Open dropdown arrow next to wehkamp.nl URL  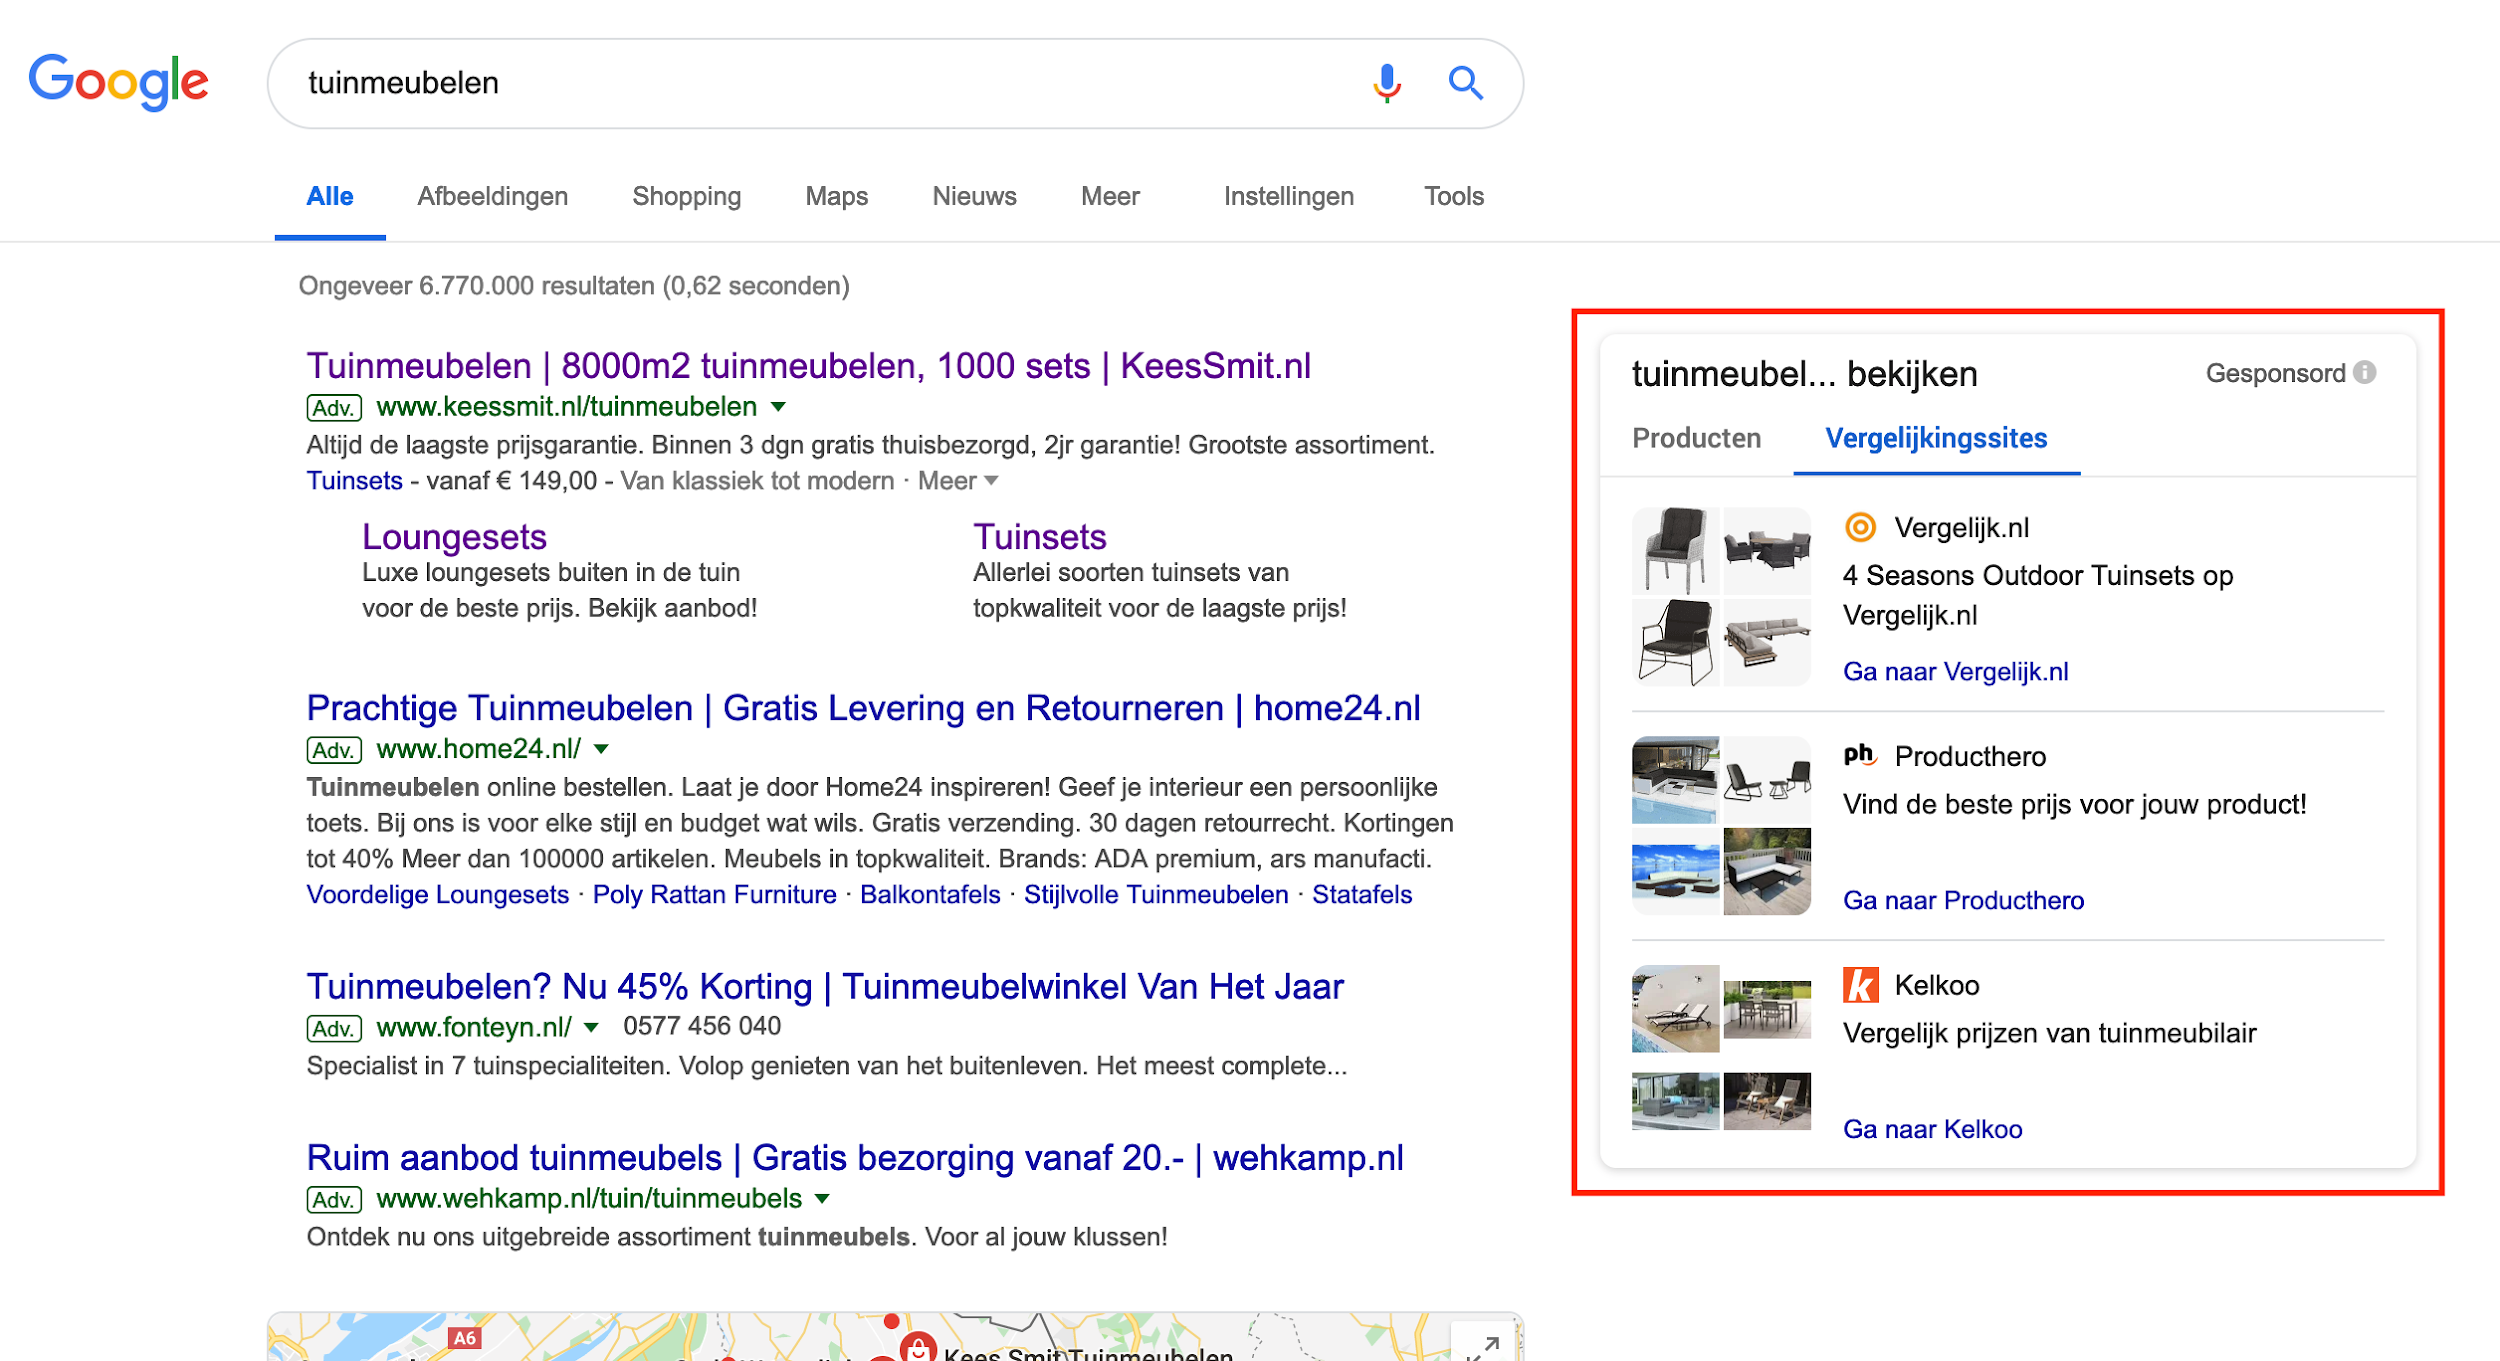click(x=822, y=1199)
